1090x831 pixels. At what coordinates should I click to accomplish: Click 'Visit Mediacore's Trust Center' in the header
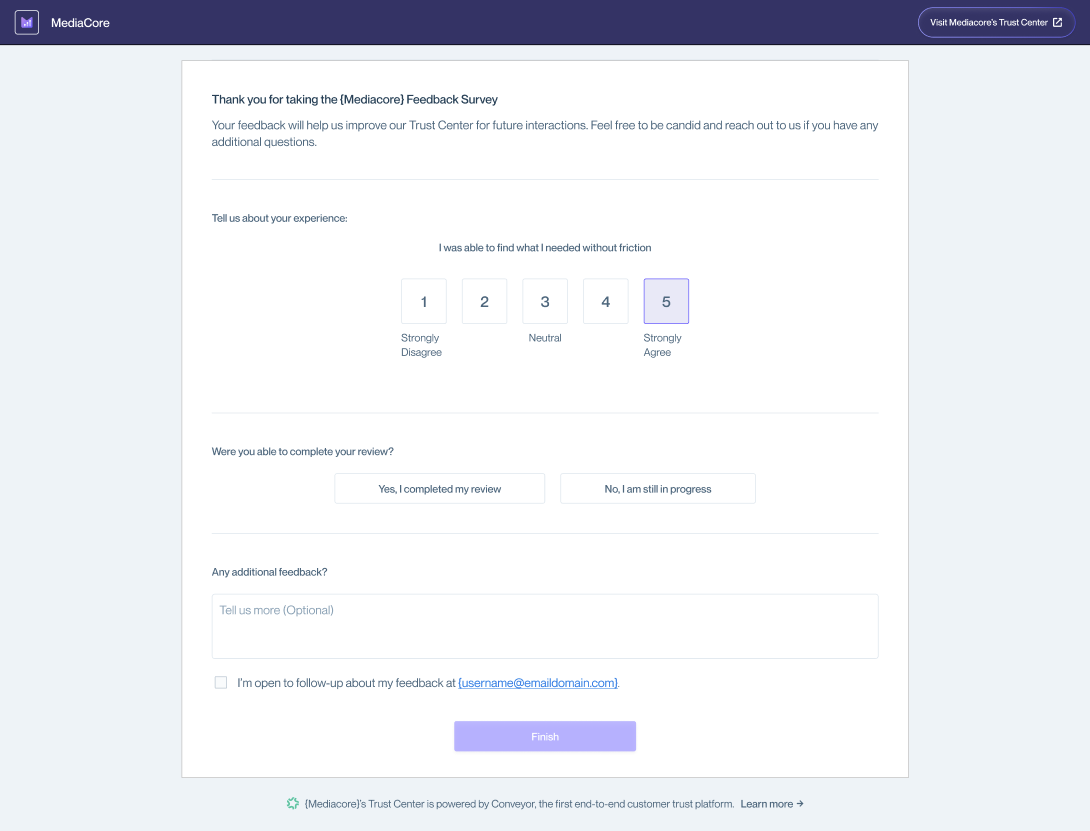coord(996,22)
